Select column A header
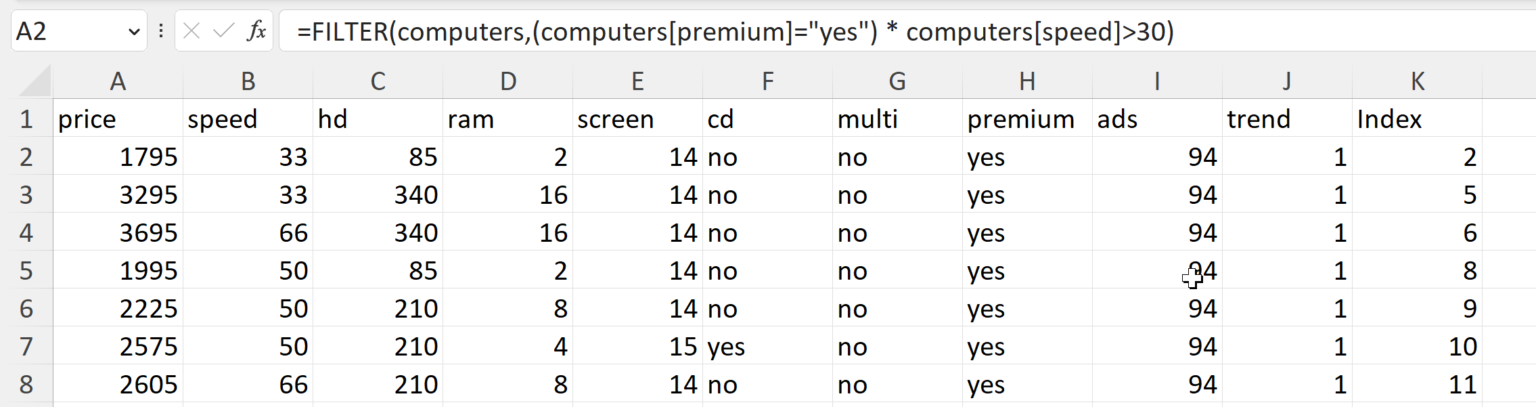 click(118, 82)
